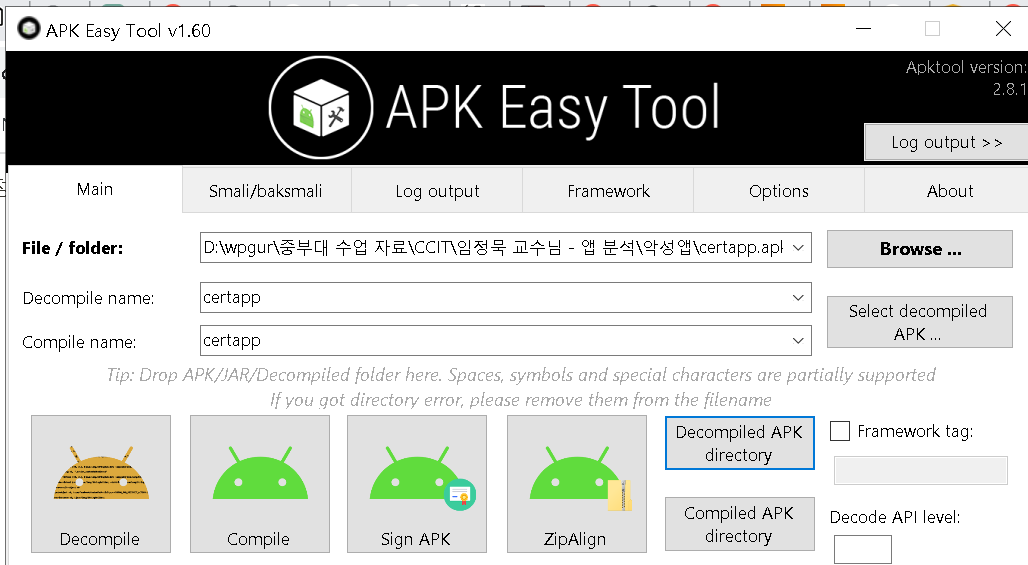The image size is (1028, 565).
Task: Click the Sign APK icon button
Action: point(416,484)
